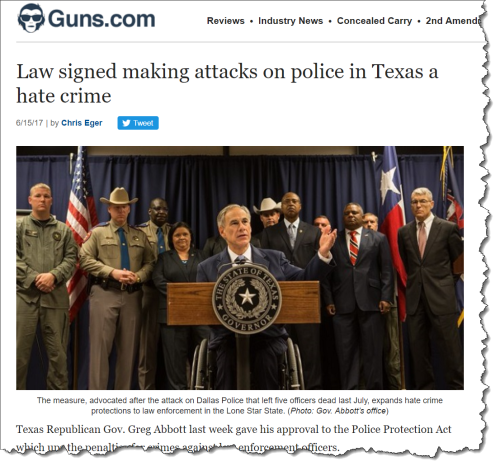This screenshot has height=466, width=500.
Task: Click the sunglasses monkey logo icon
Action: click(31, 18)
